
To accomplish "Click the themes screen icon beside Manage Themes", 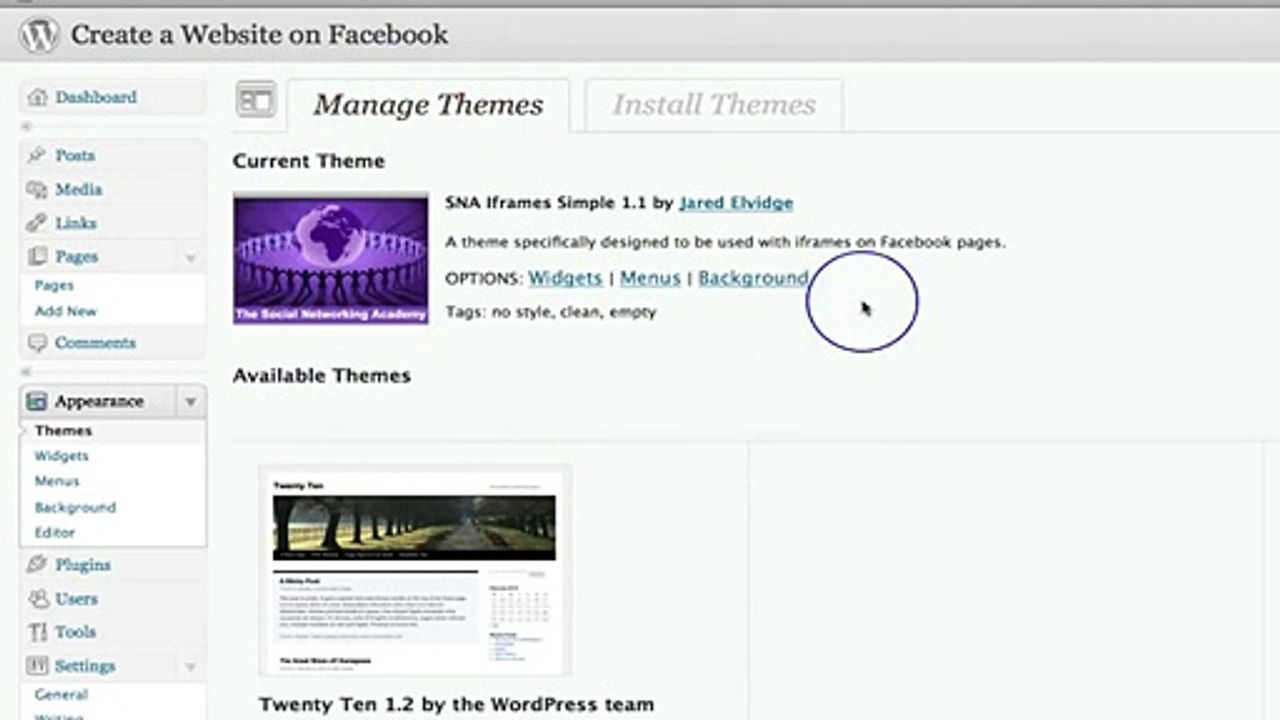I will click(256, 100).
